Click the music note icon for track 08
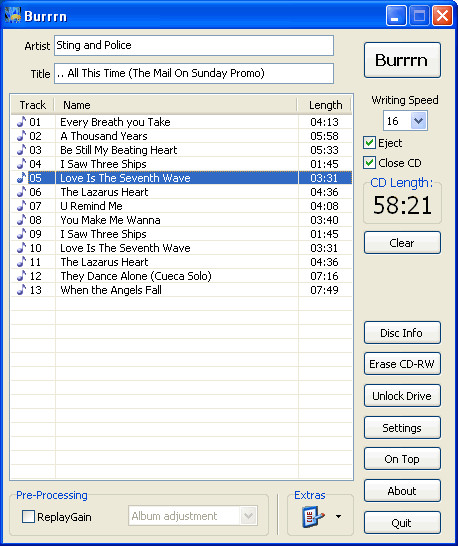 (x=22, y=220)
